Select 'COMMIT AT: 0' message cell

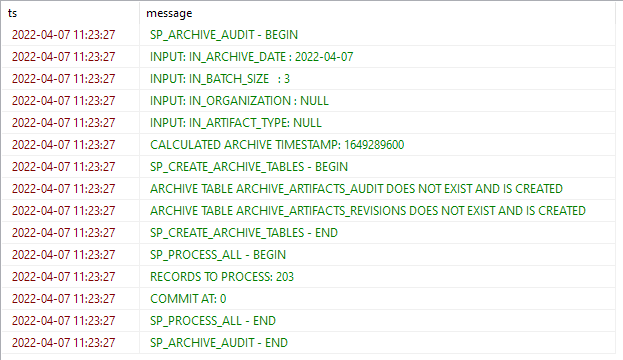[x=377, y=299]
